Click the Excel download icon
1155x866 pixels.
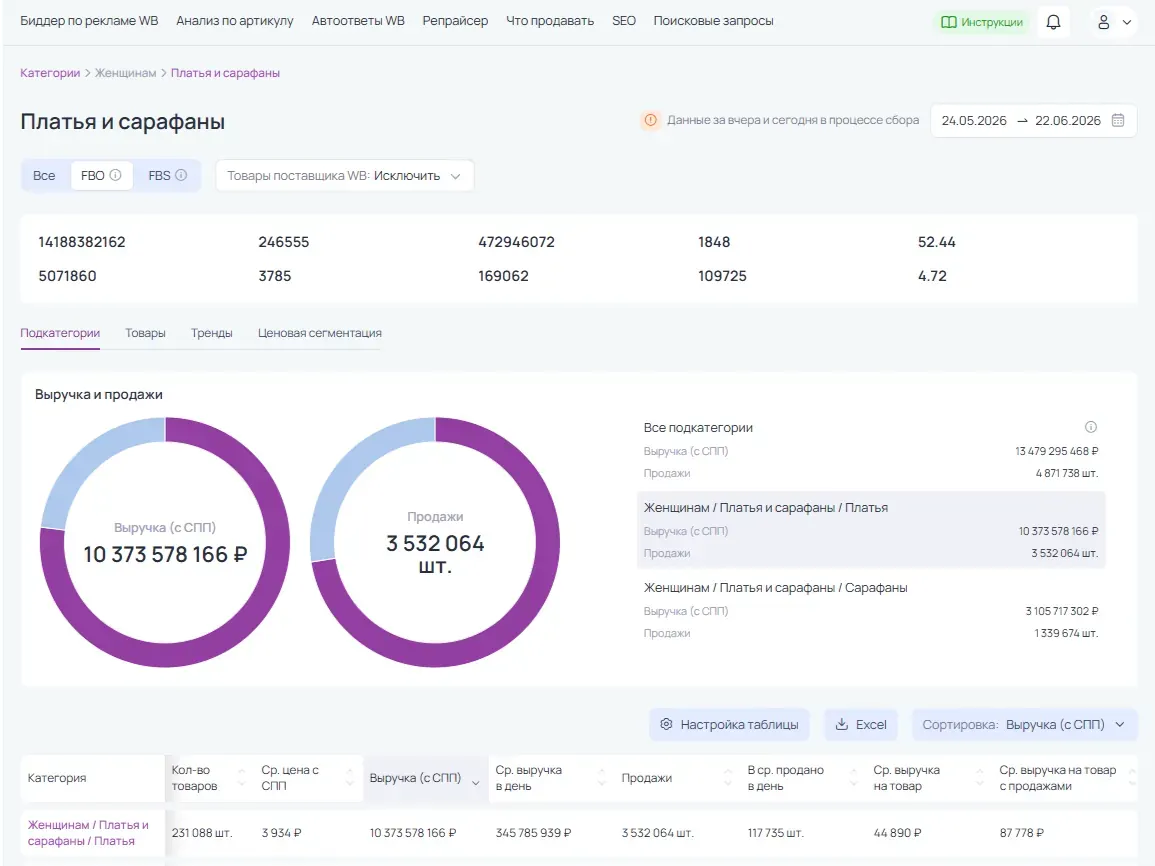(x=841, y=724)
